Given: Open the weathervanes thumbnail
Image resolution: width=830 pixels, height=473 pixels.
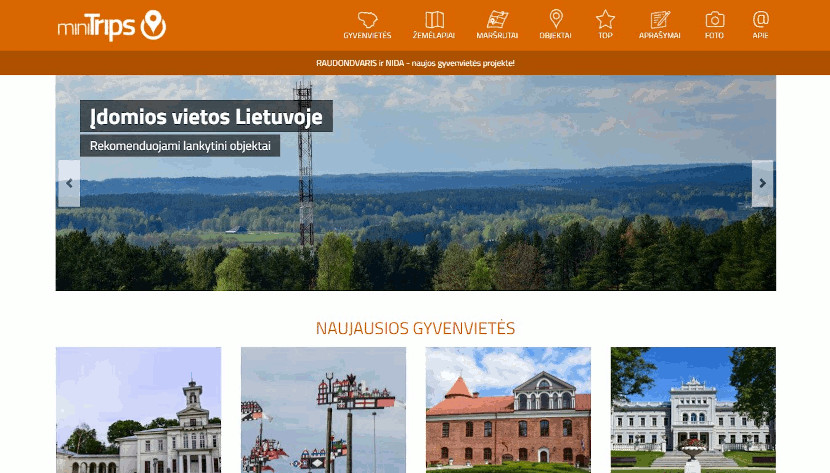Looking at the screenshot, I should point(323,410).
